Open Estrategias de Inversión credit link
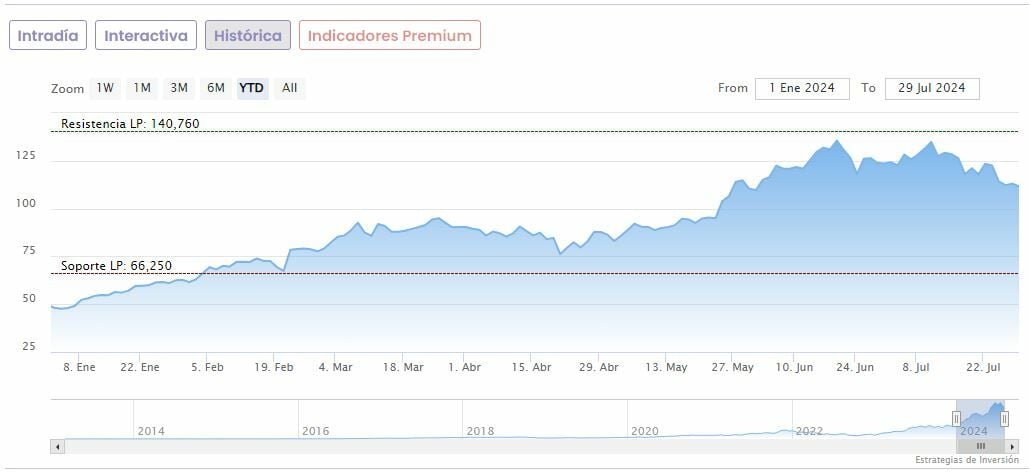 (x=965, y=460)
